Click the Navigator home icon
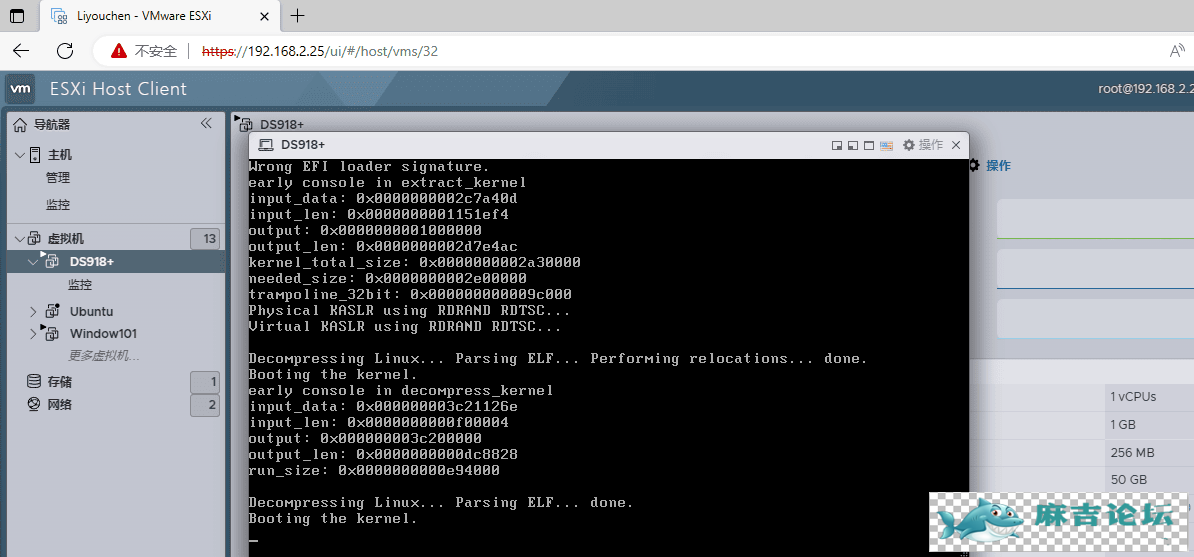Image resolution: width=1194 pixels, height=557 pixels. click(20, 124)
